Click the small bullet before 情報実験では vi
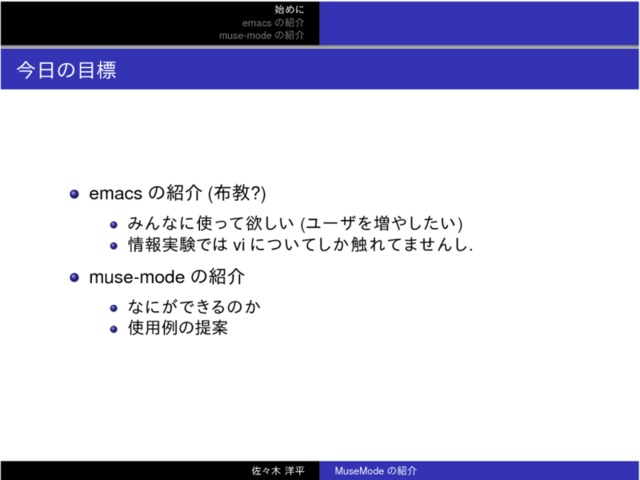 click(115, 244)
